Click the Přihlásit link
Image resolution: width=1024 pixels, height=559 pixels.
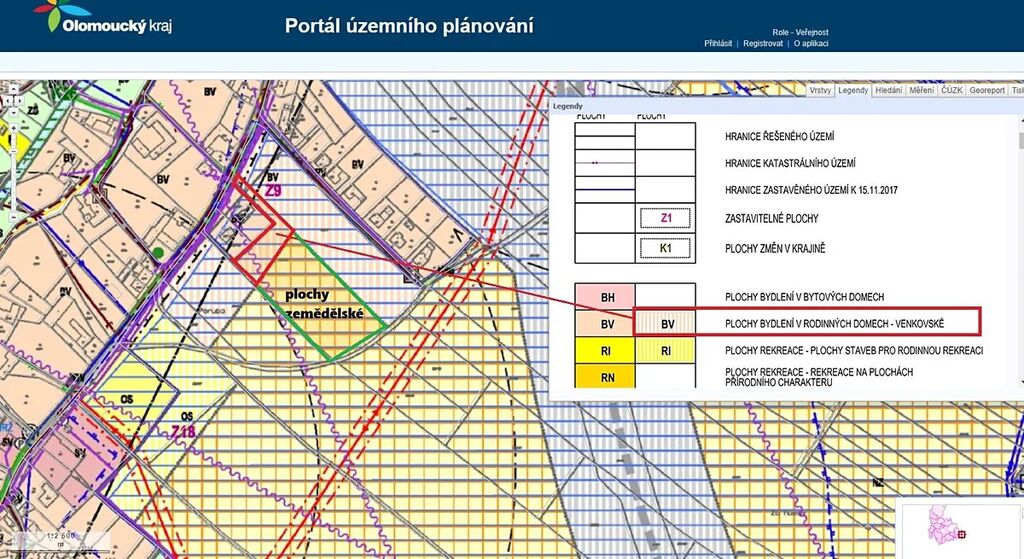[x=719, y=44]
